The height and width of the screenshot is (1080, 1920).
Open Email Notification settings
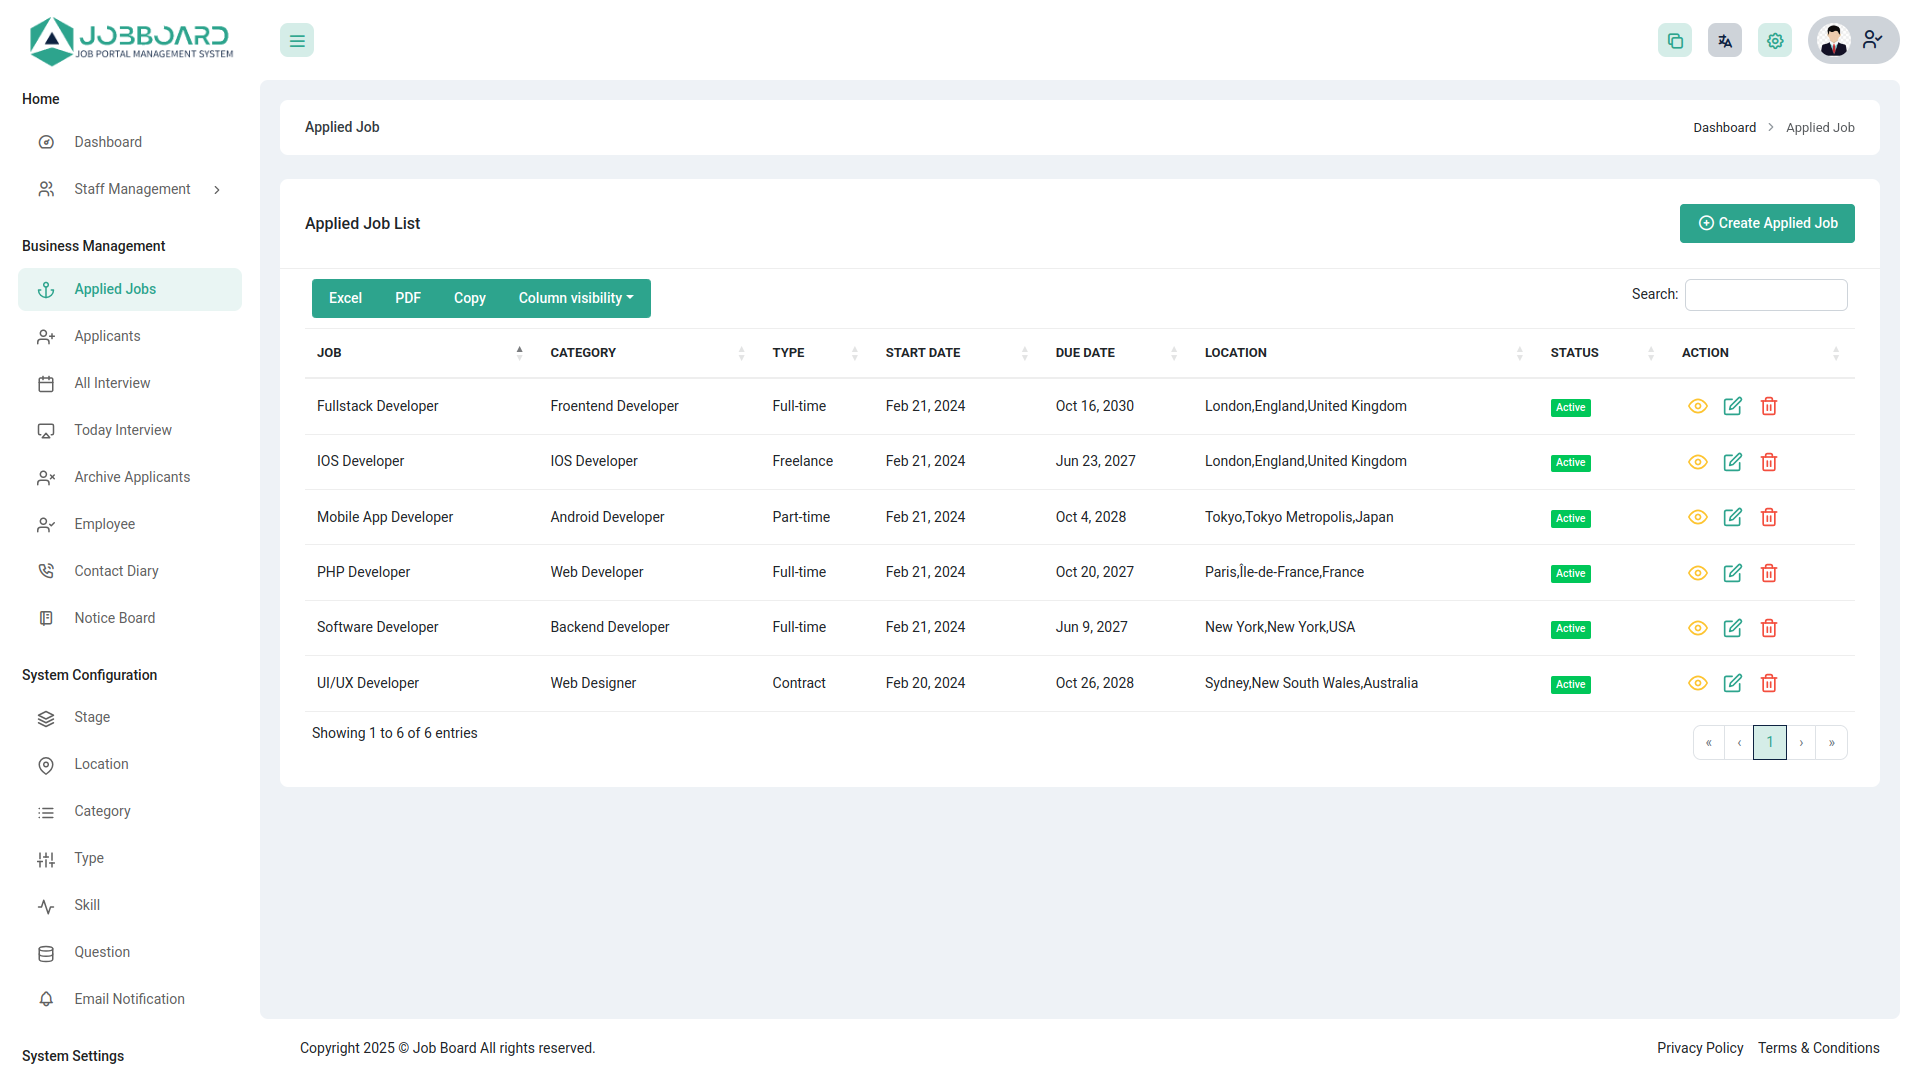[x=129, y=999]
